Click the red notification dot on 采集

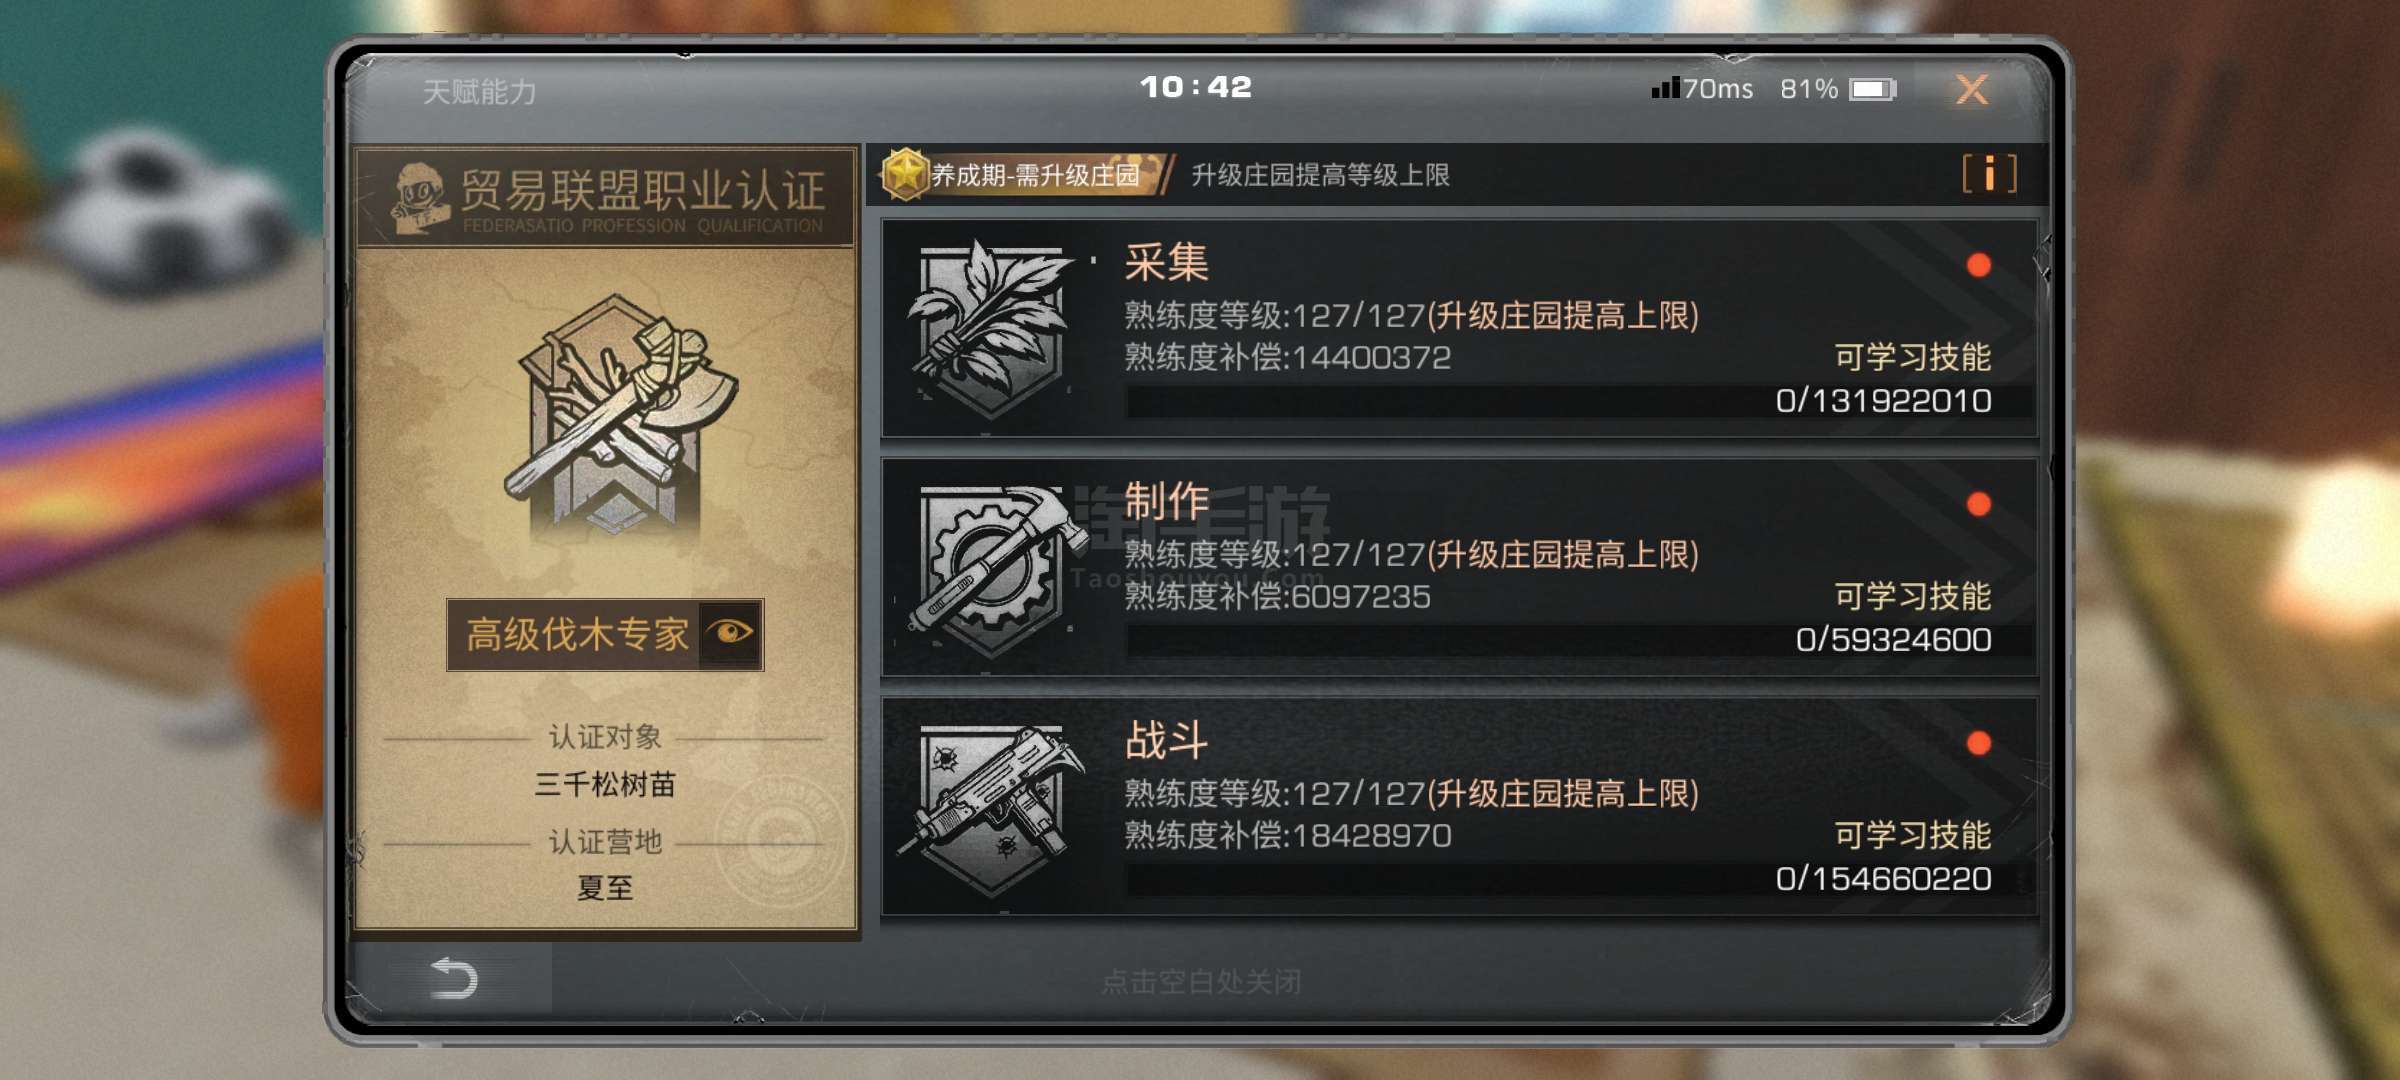tap(1978, 265)
